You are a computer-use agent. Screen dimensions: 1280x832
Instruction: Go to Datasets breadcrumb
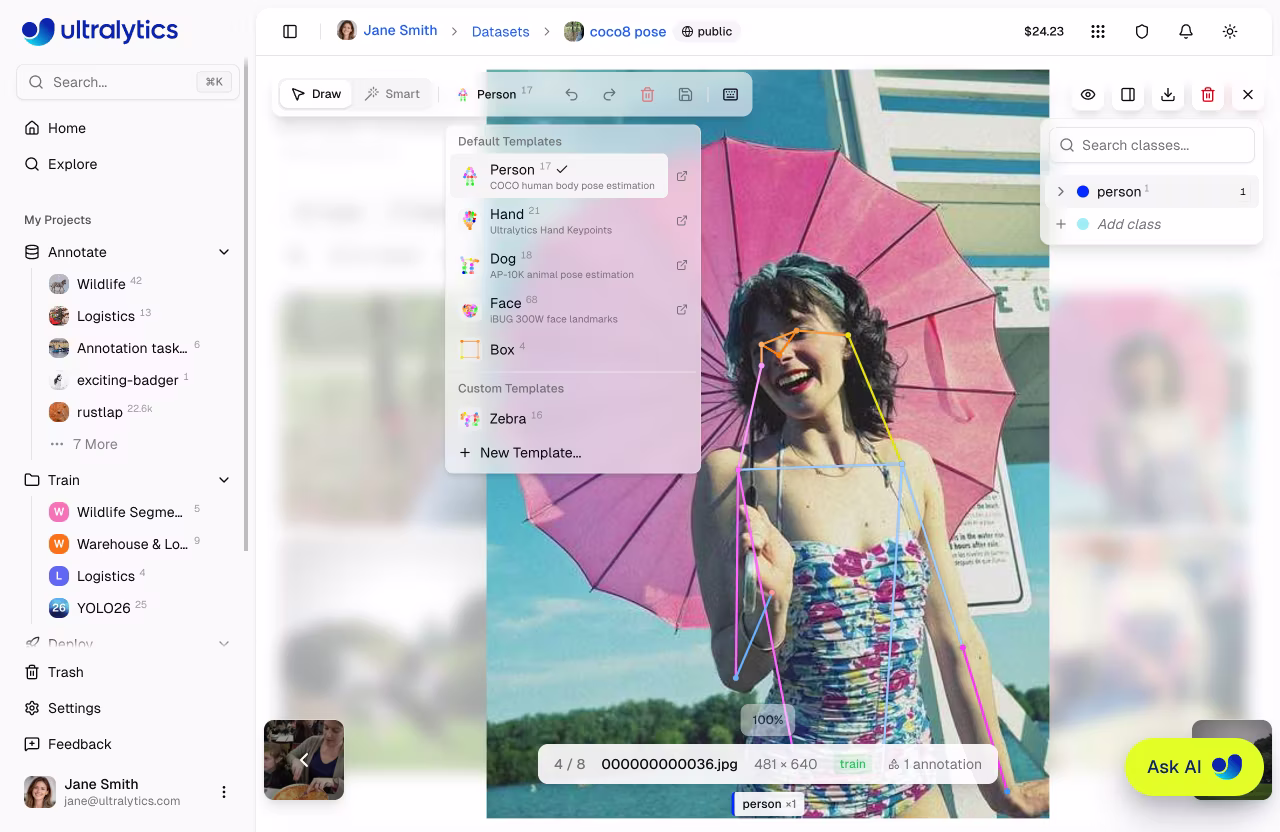pos(500,31)
